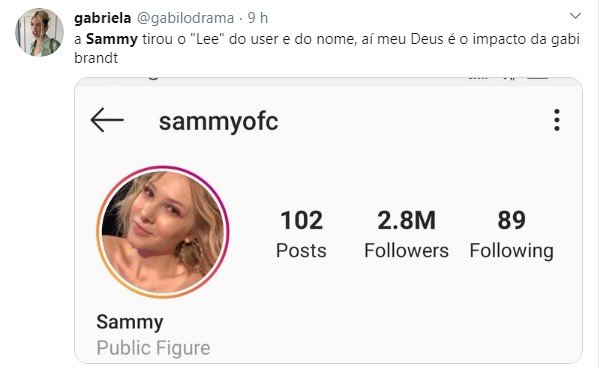This screenshot has width=599, height=367.
Task: Tap the back arrow beside sammyofc
Action: [x=107, y=120]
